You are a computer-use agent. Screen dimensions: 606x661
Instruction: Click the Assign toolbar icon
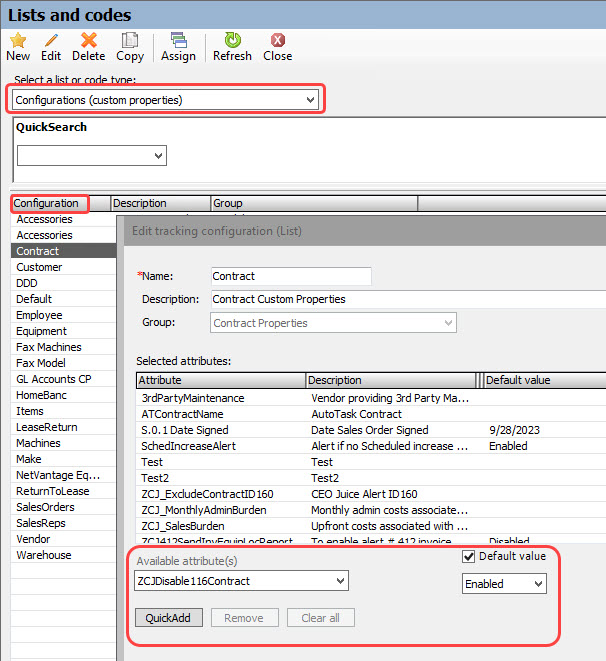(x=179, y=40)
